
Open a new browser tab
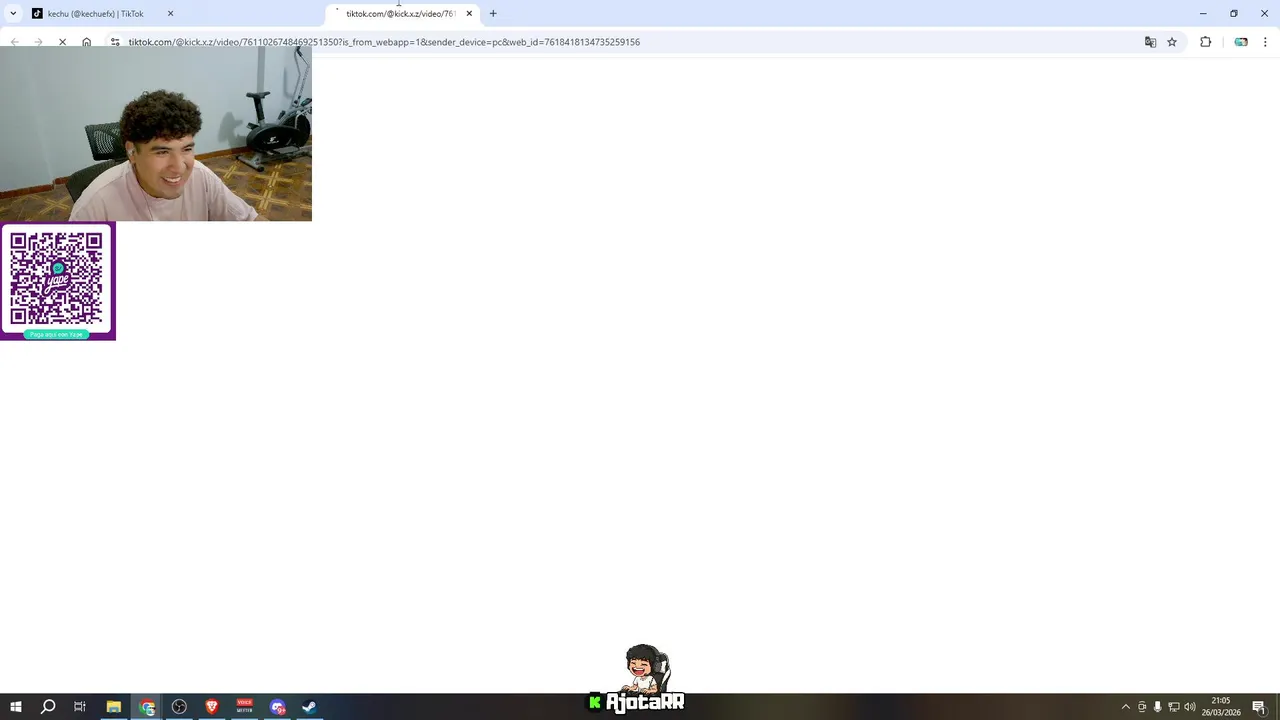493,14
